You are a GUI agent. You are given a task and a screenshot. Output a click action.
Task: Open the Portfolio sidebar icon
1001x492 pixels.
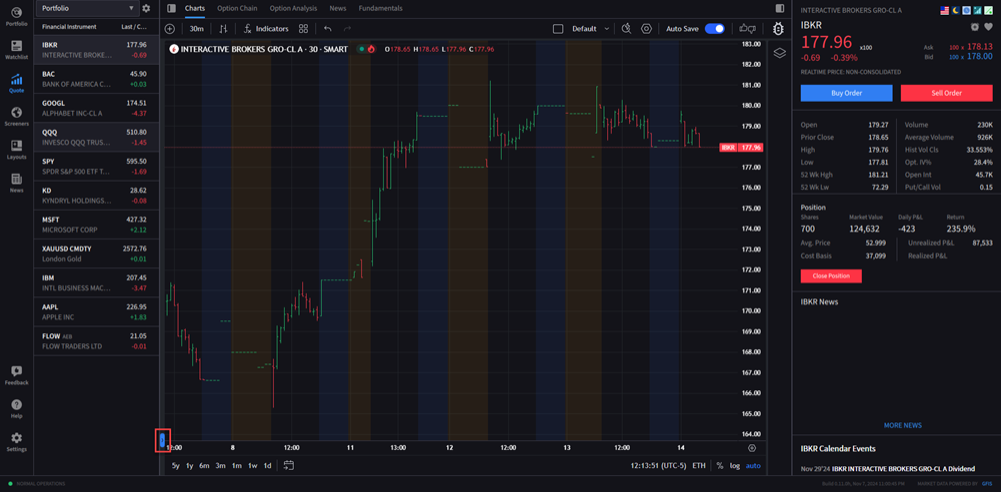(x=16, y=15)
